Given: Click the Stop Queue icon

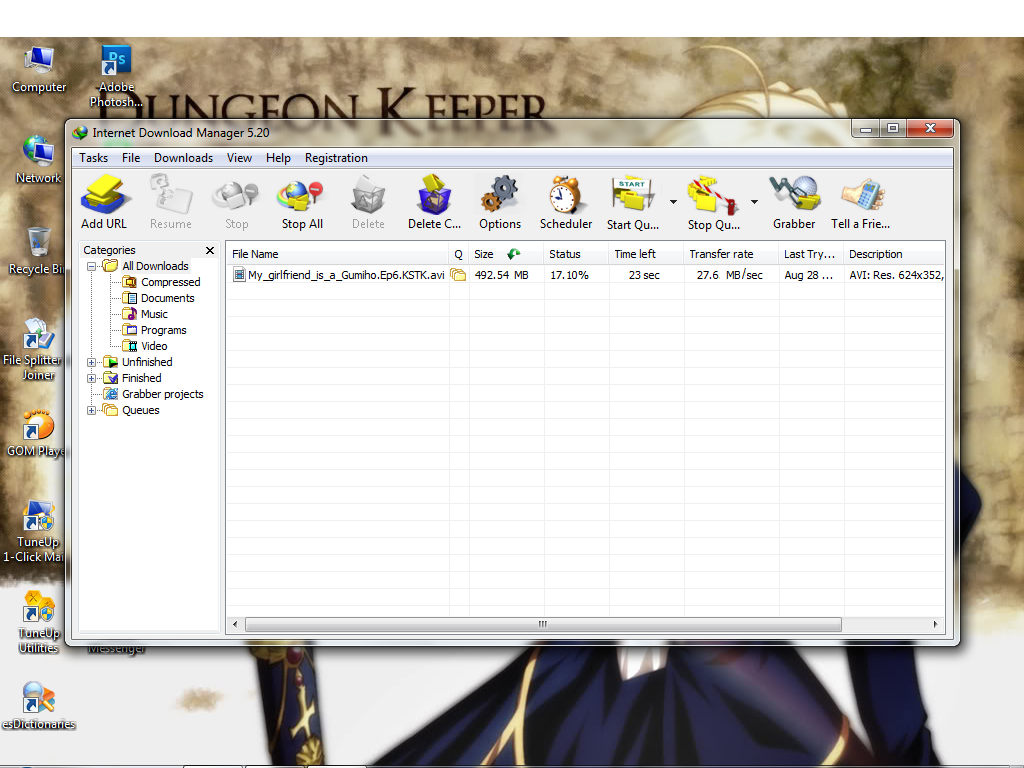Looking at the screenshot, I should [712, 195].
